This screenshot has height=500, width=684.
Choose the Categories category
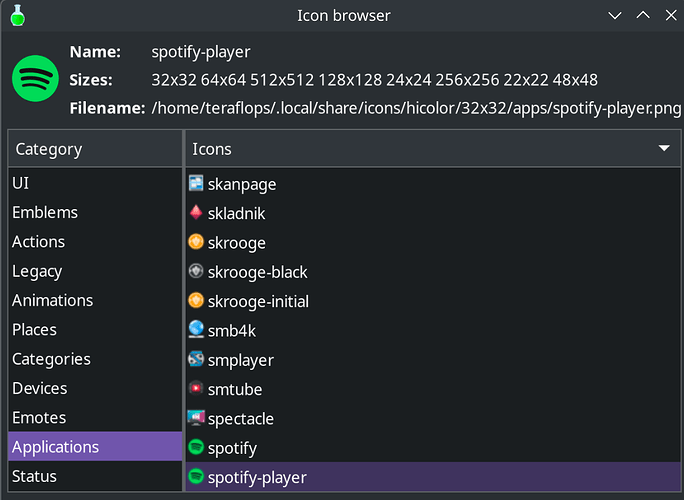[95, 359]
